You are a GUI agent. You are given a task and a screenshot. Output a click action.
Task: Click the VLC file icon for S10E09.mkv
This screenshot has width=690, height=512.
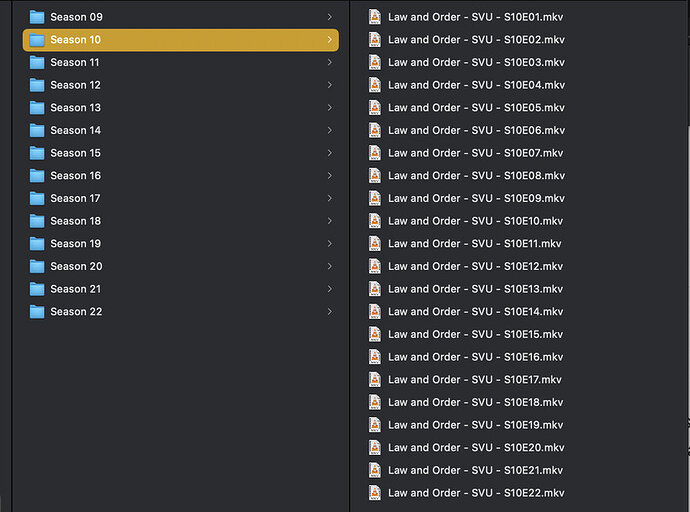(x=374, y=198)
